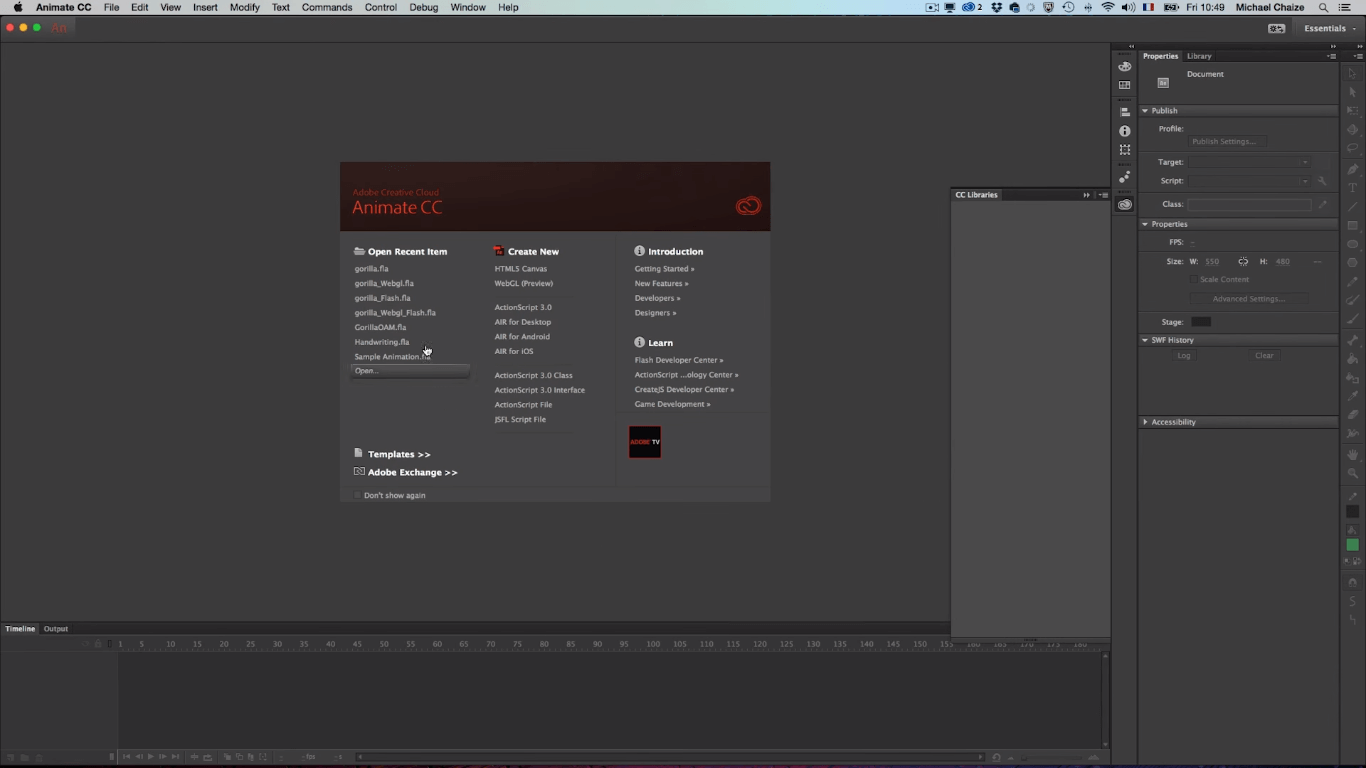Click the Adobe TV thumbnail
1366x768 pixels.
point(645,442)
